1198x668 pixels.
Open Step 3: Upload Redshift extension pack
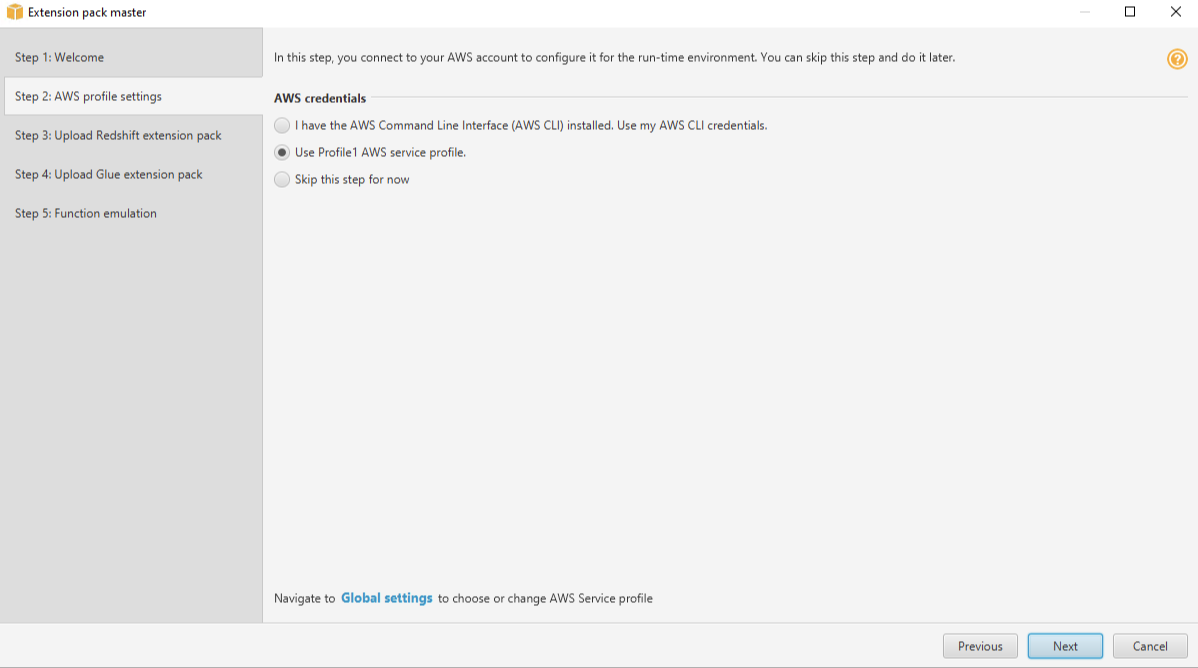119,135
